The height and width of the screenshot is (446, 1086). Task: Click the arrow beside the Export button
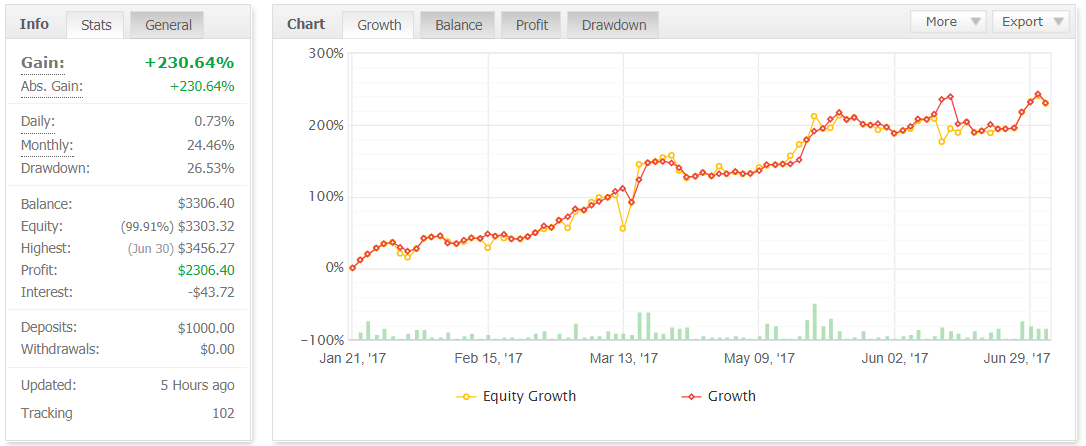1058,22
